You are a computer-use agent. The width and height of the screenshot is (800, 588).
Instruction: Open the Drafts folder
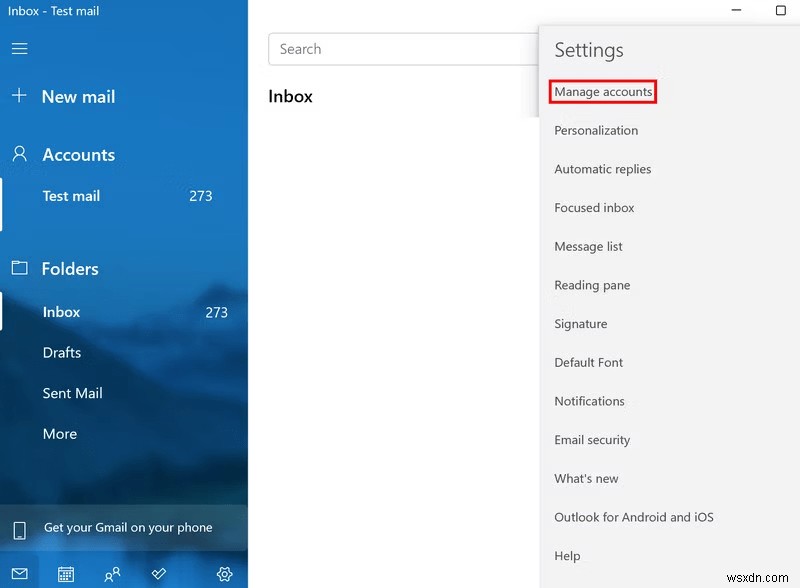click(x=62, y=352)
